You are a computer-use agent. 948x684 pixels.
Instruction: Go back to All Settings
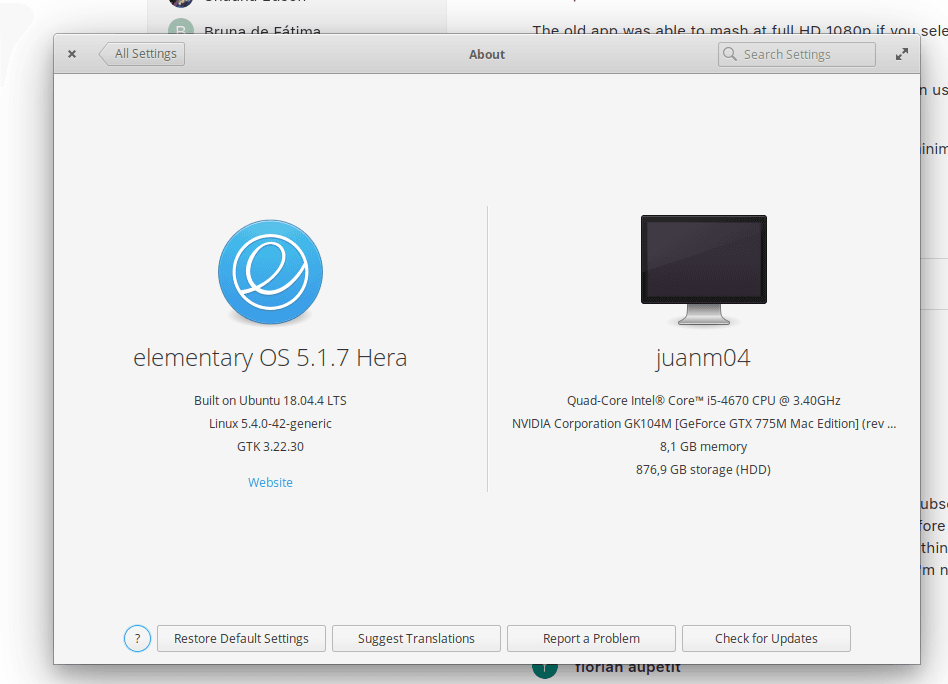[x=142, y=54]
